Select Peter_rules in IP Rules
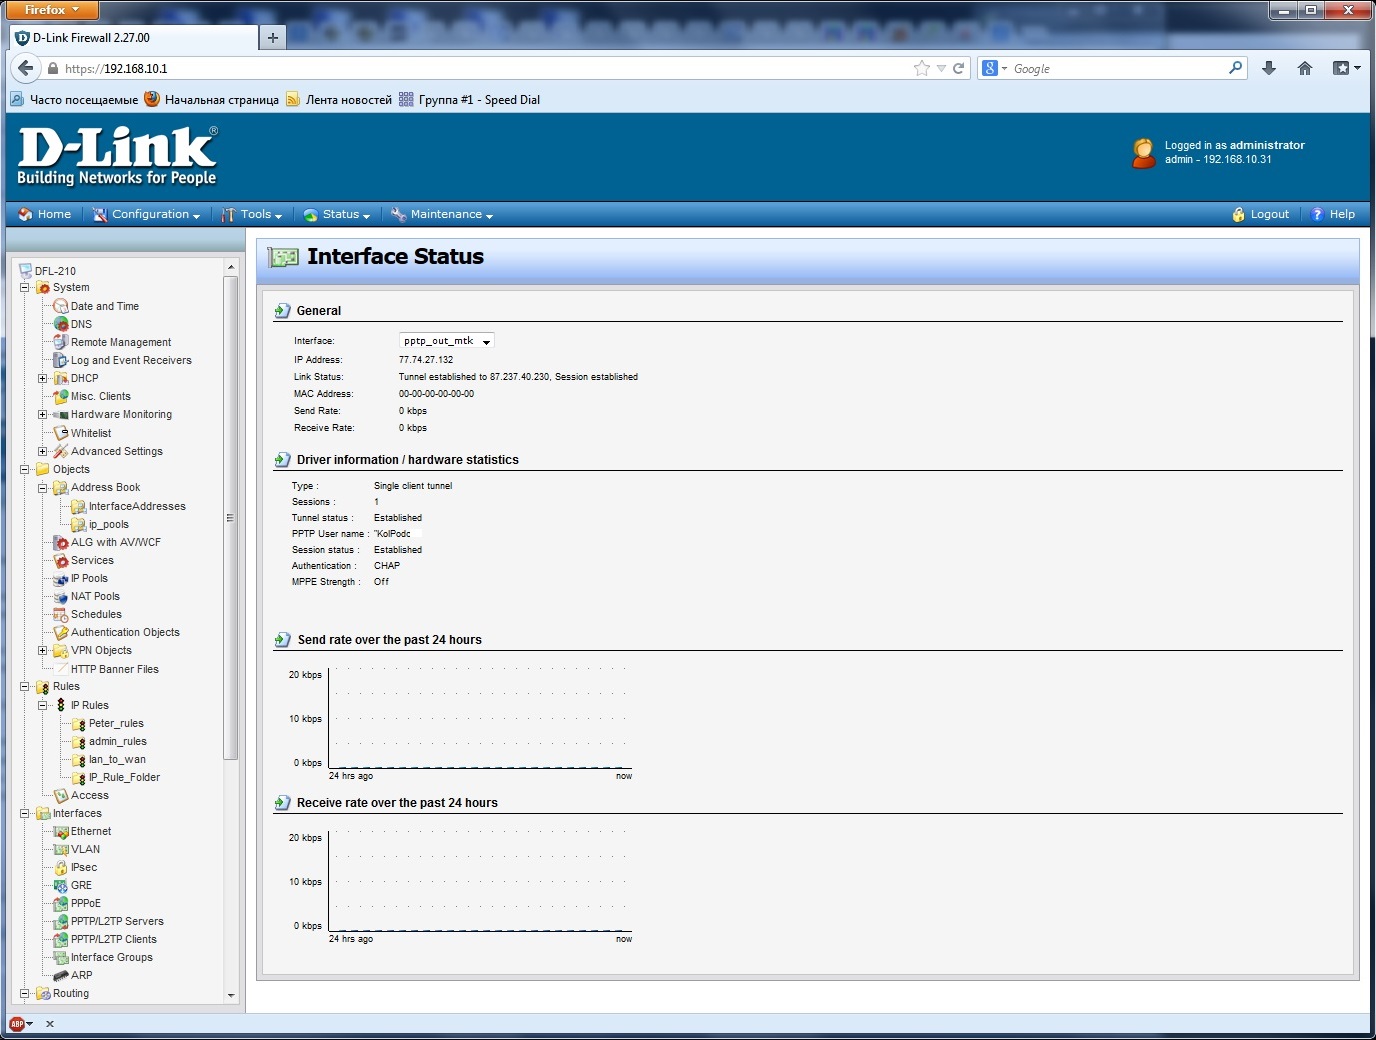Viewport: 1376px width, 1040px height. point(116,723)
